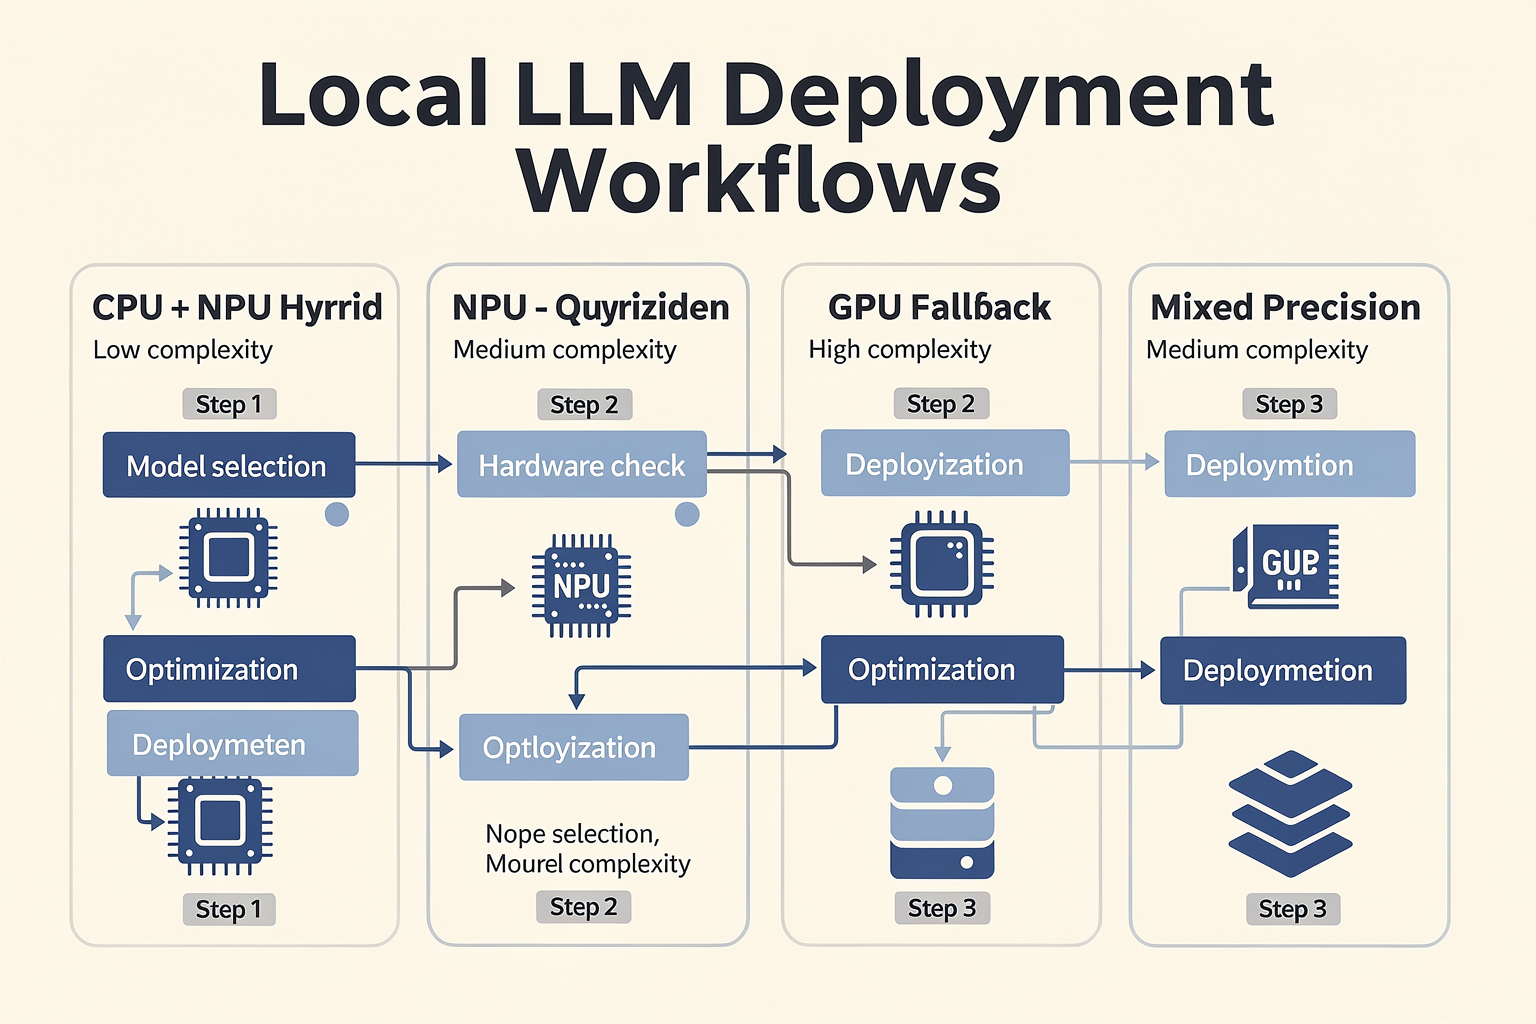Click the Step 2 badge above Deployization
The image size is (1536, 1024).
941,403
